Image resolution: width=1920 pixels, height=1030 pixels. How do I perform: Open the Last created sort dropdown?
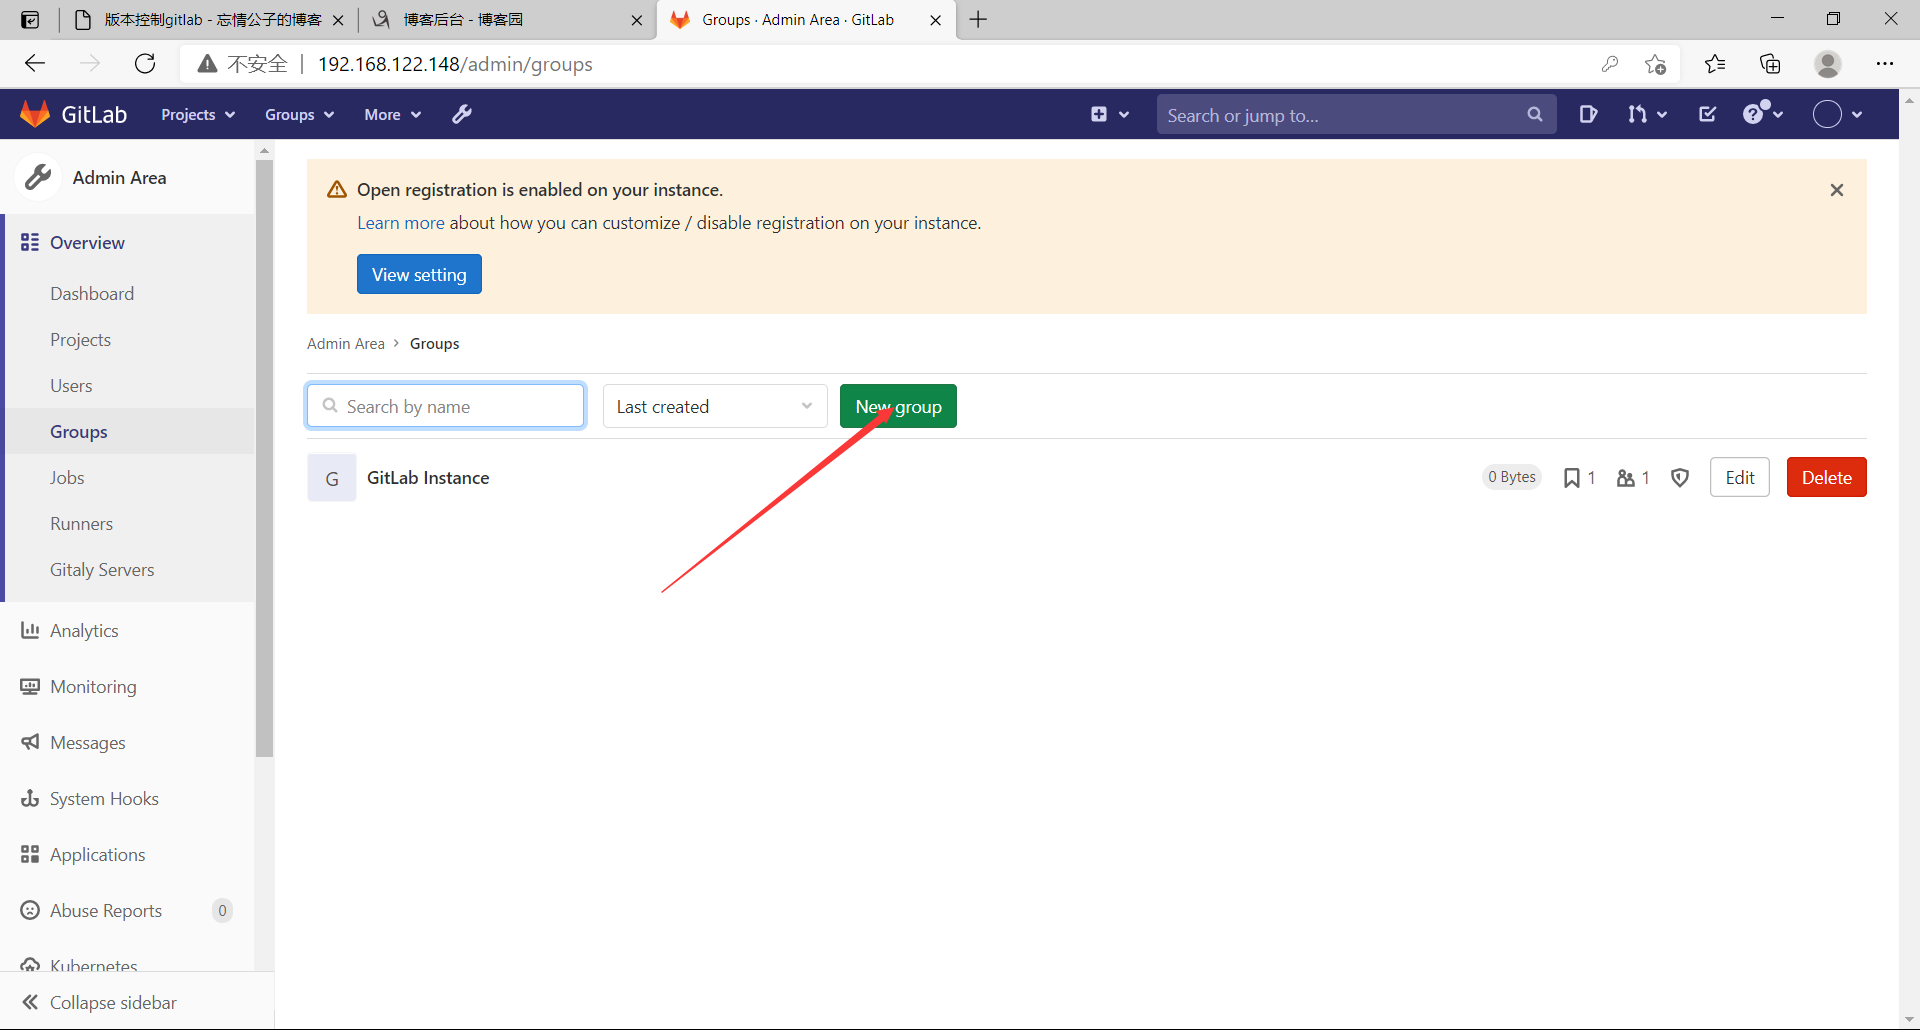715,406
